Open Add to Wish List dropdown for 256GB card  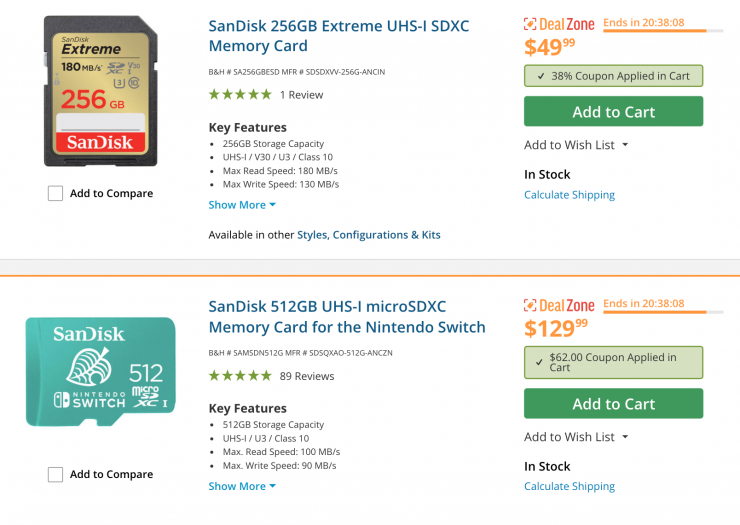576,145
